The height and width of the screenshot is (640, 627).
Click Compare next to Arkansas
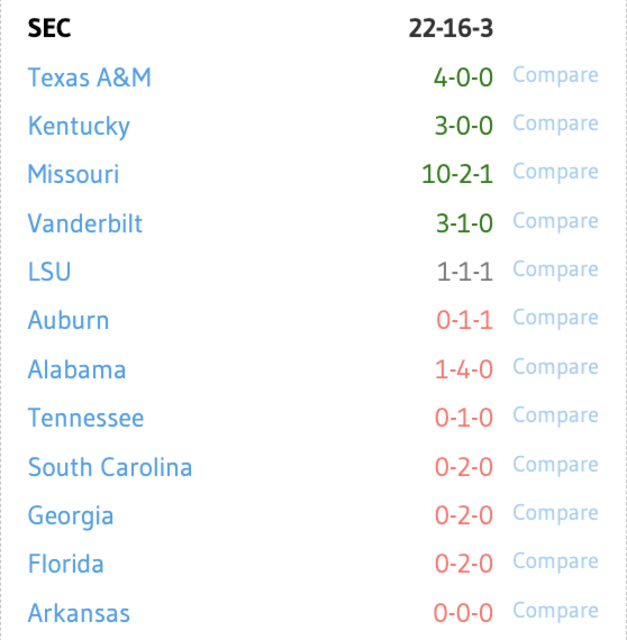(556, 611)
